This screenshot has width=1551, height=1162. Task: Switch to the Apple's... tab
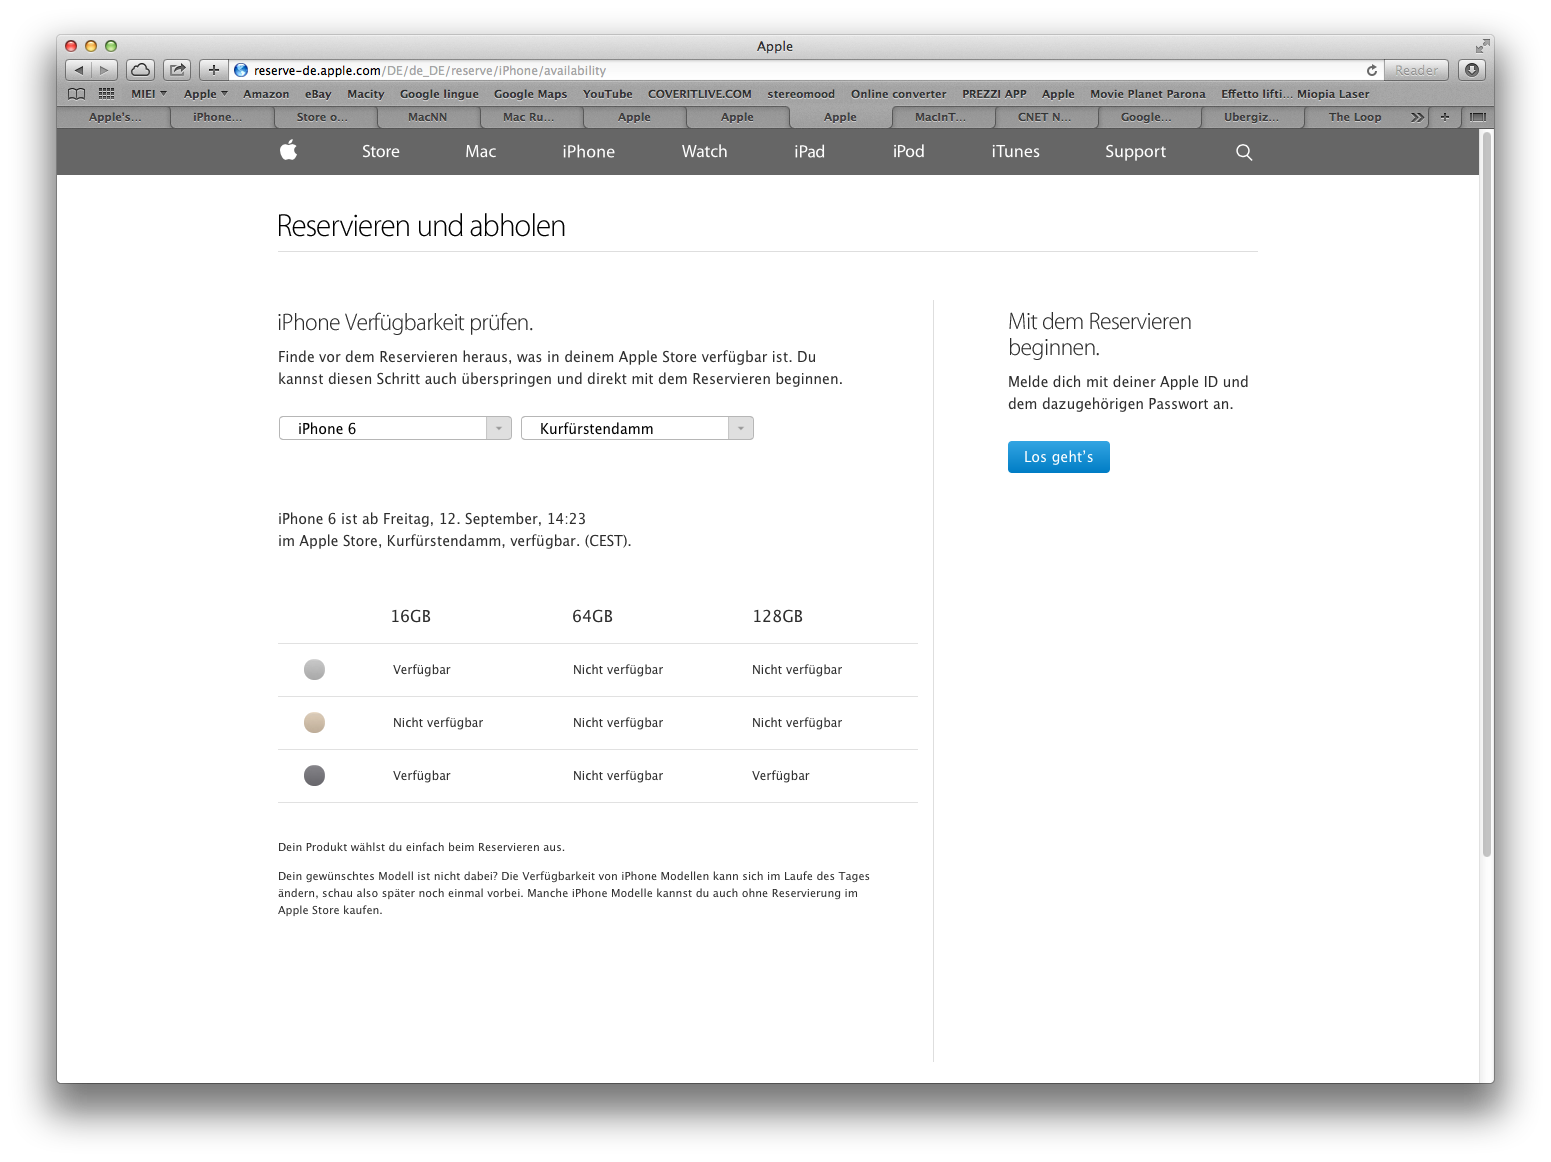[x=115, y=117]
